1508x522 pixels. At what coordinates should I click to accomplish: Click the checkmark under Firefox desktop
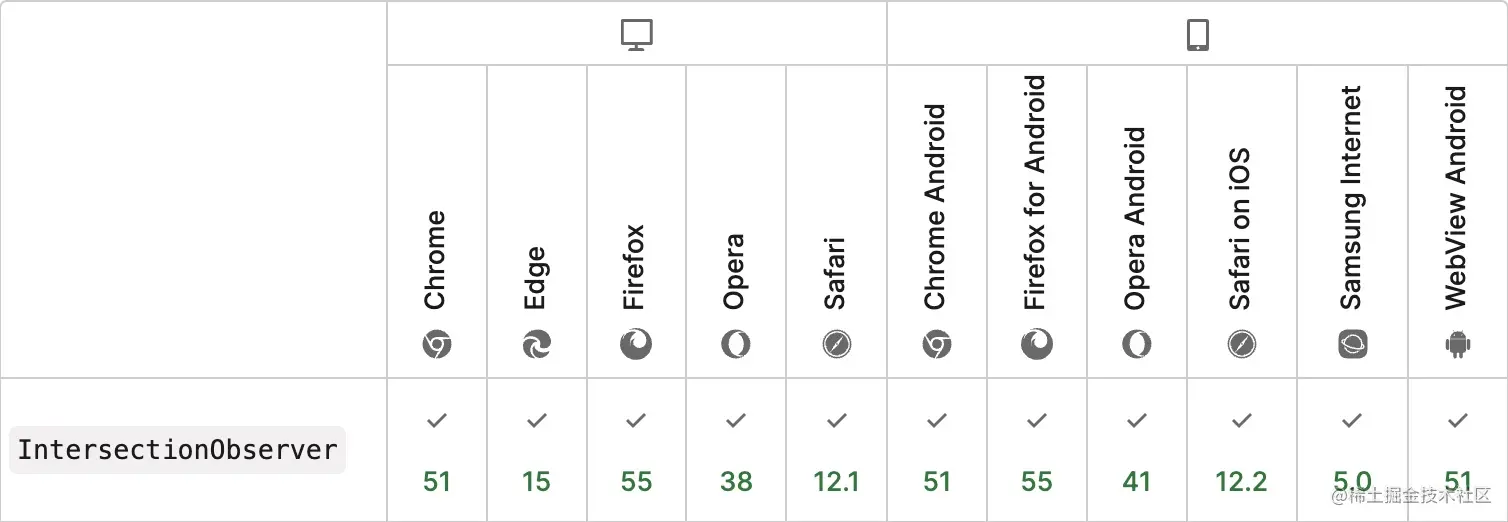(636, 421)
